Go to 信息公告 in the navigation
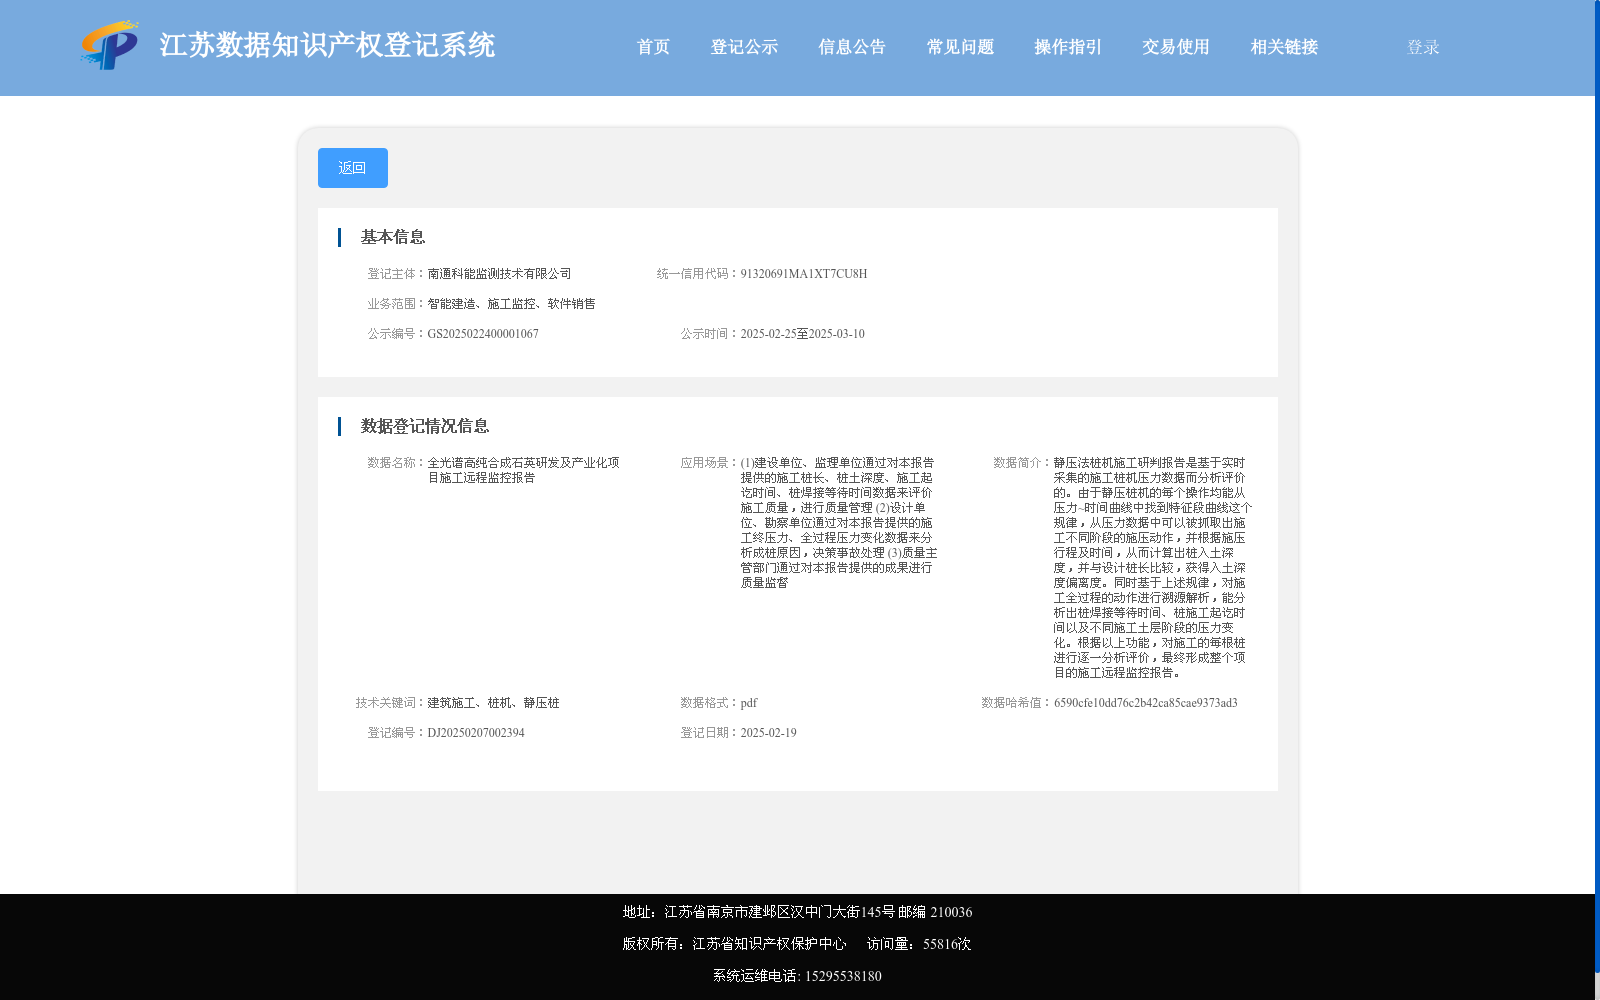This screenshot has width=1600, height=1000. point(852,47)
